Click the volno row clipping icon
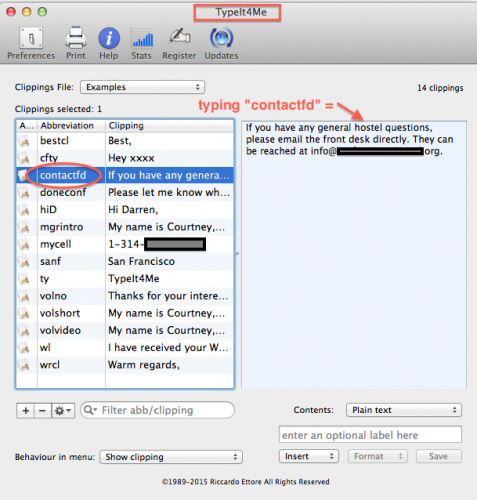The width and height of the screenshot is (477, 500). pyautogui.click(x=24, y=296)
